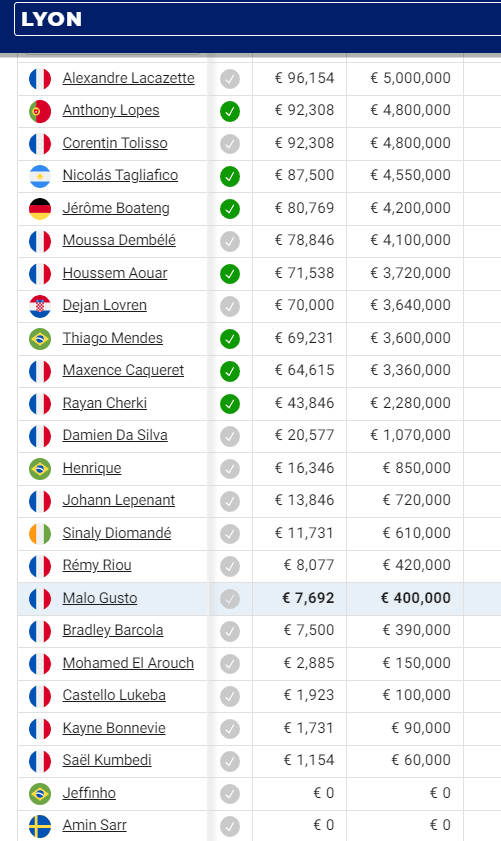Open Bradley Barcola player link

pyautogui.click(x=113, y=630)
